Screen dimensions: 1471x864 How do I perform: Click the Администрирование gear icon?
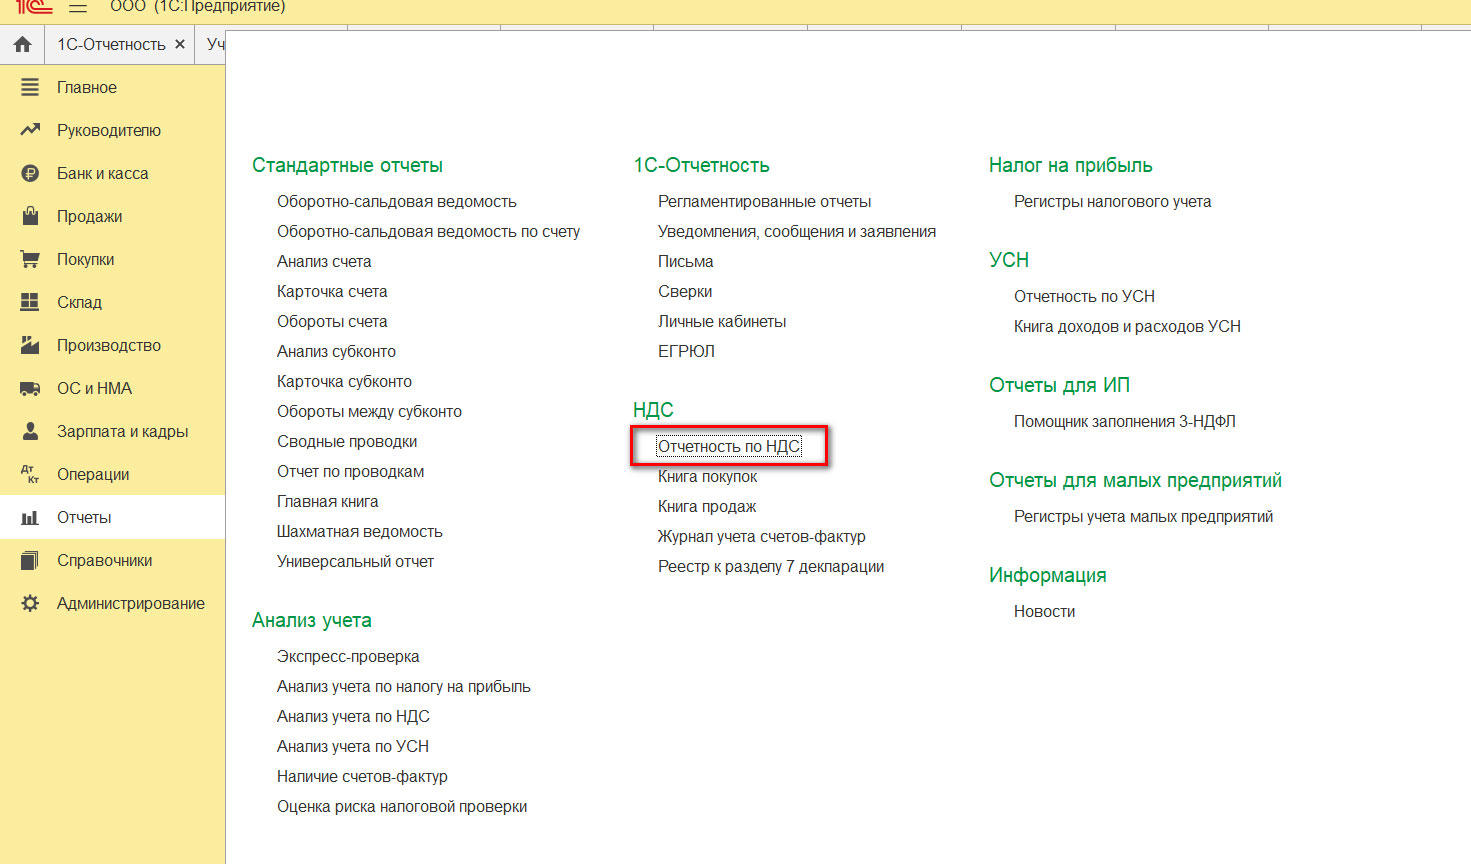30,603
